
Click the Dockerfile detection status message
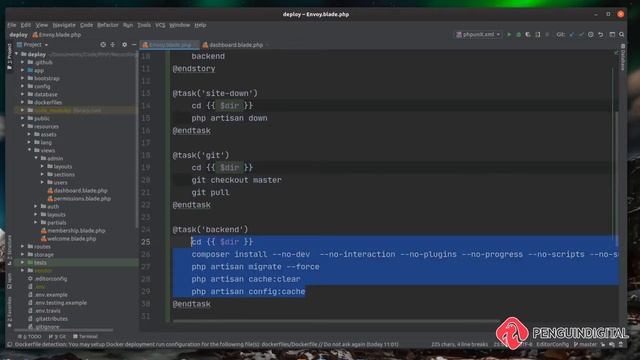click(x=206, y=344)
